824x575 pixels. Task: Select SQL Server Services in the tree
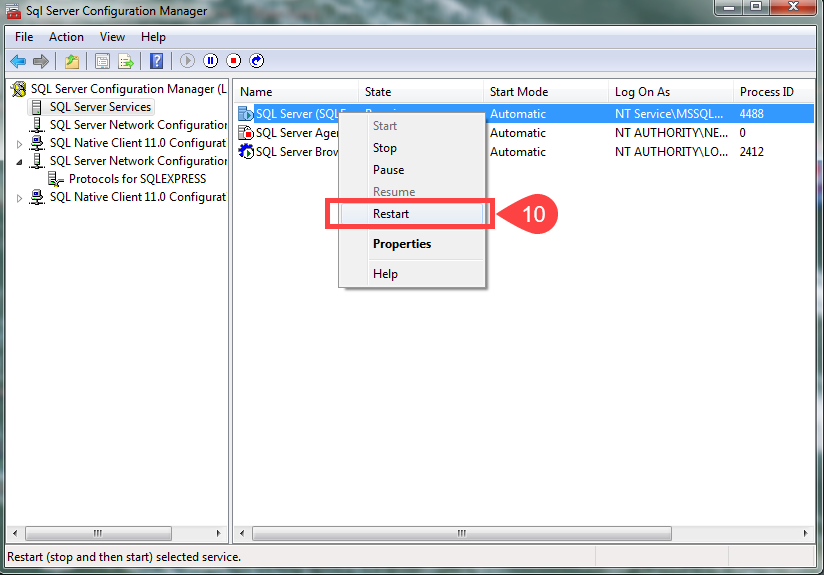[x=100, y=107]
